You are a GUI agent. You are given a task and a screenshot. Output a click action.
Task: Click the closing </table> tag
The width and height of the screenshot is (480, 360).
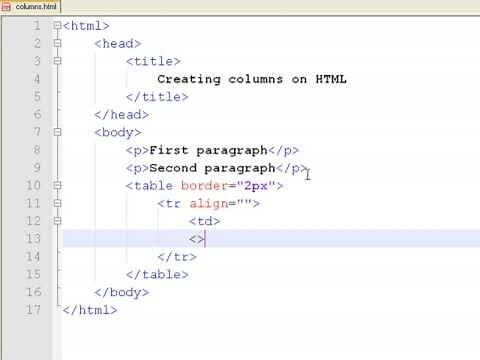point(157,275)
